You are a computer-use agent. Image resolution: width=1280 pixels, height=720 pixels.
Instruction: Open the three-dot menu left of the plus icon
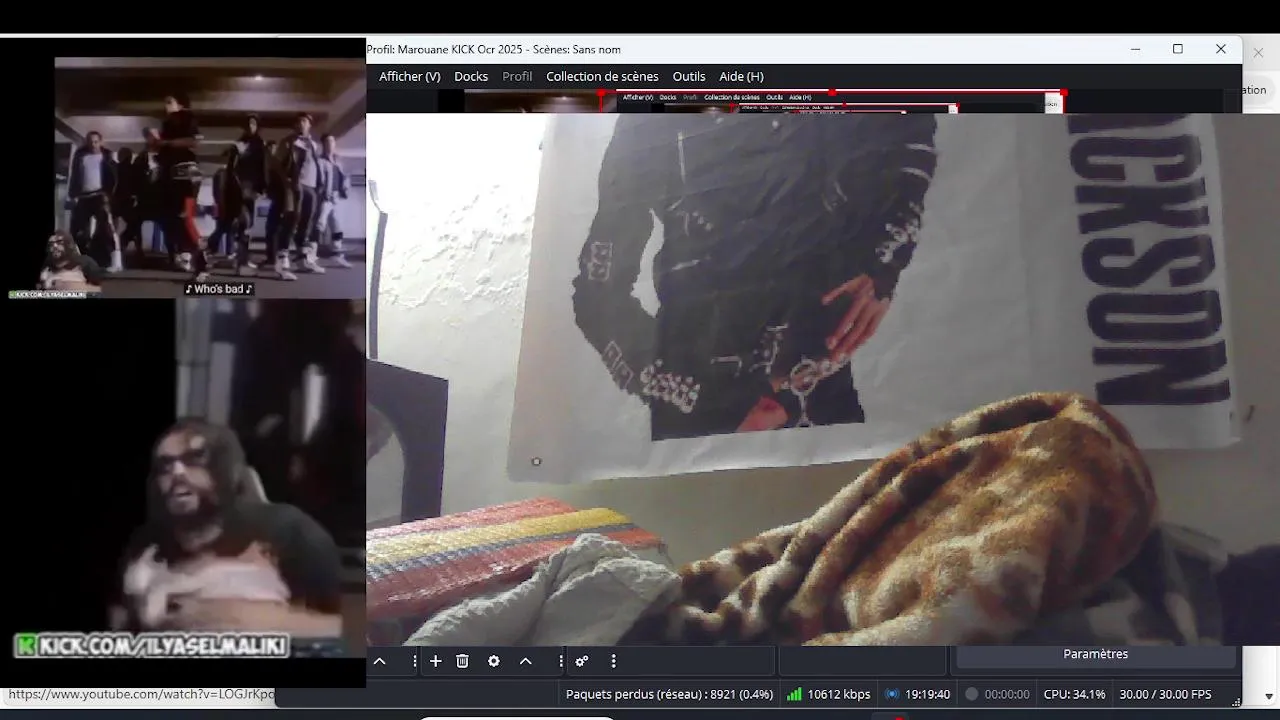[414, 661]
